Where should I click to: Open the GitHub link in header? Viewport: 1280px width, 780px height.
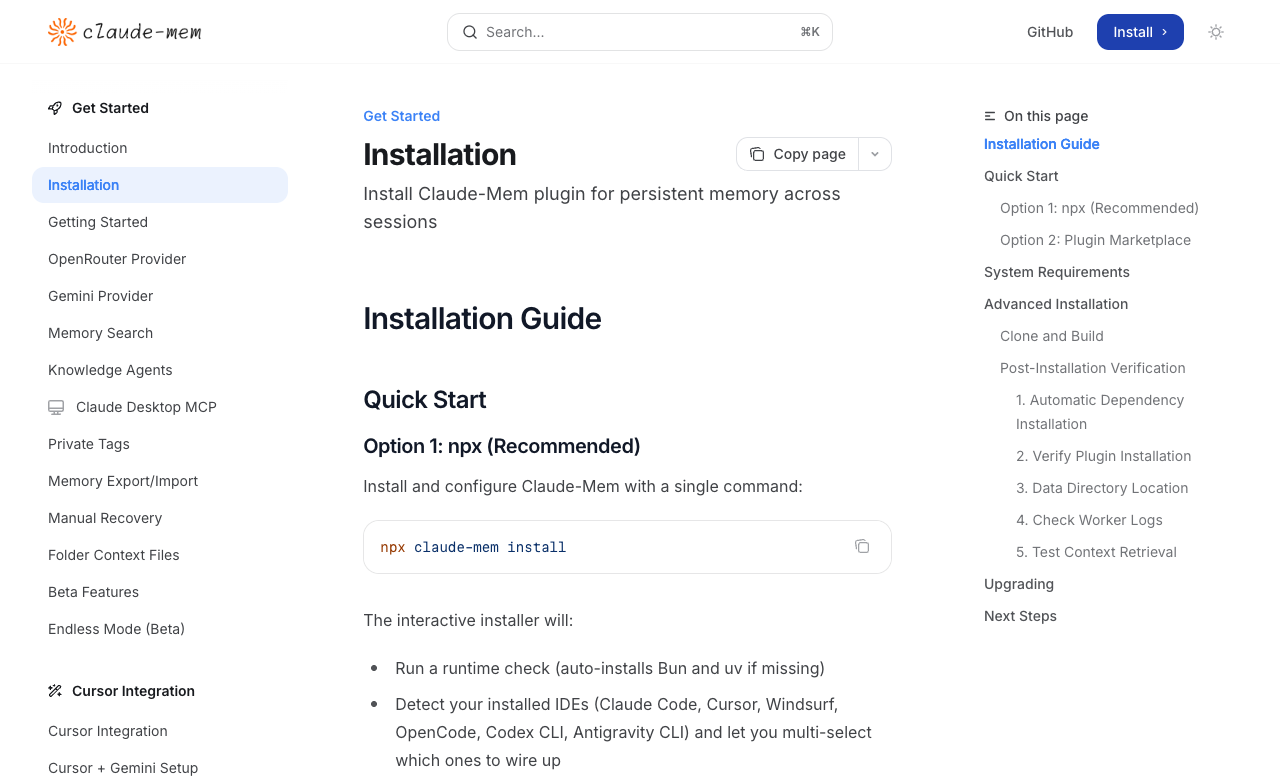click(x=1050, y=32)
